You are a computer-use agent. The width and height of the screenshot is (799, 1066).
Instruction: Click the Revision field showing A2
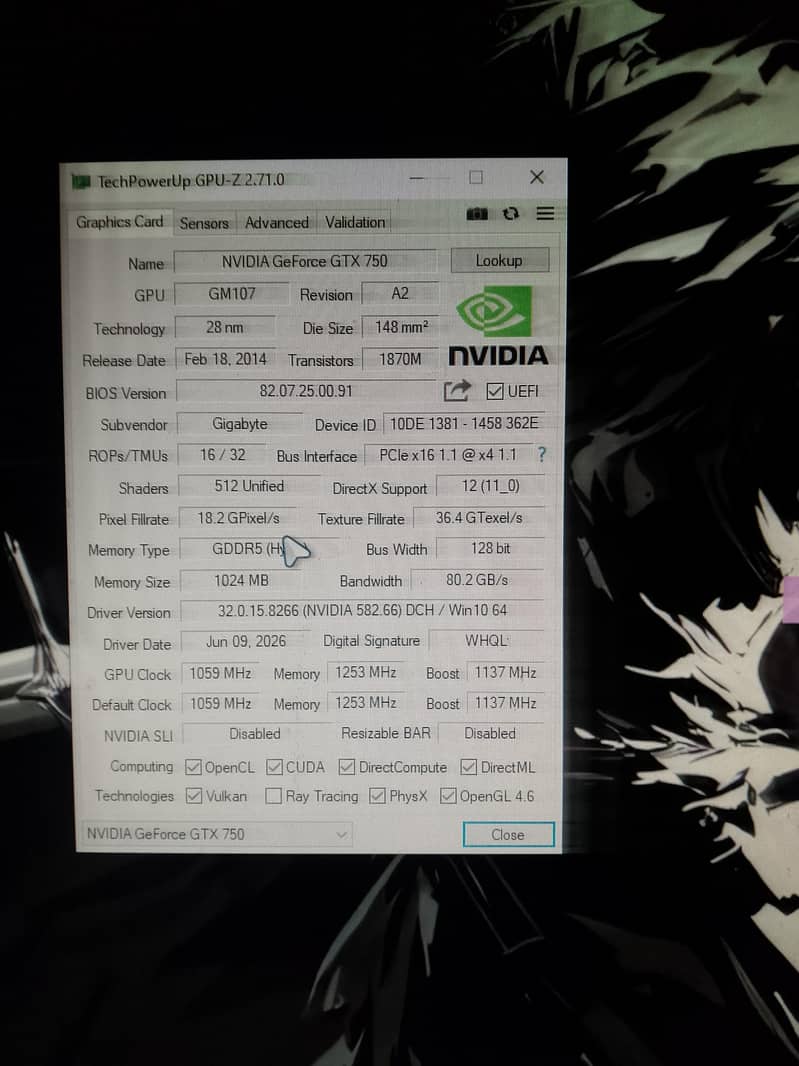[x=400, y=294]
